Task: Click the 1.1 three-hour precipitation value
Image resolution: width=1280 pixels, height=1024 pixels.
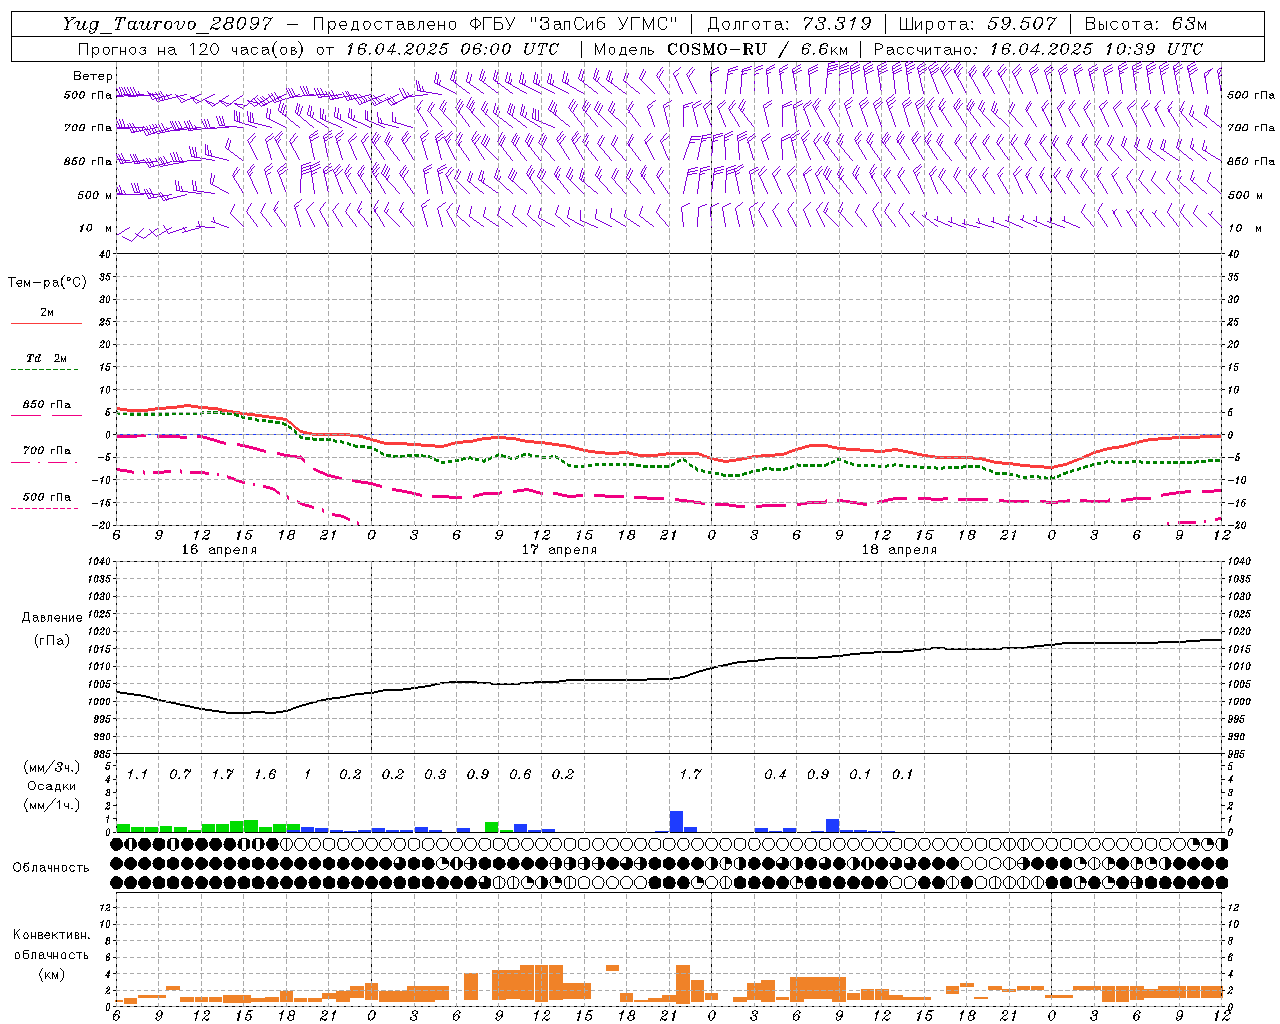Action: click(x=137, y=774)
